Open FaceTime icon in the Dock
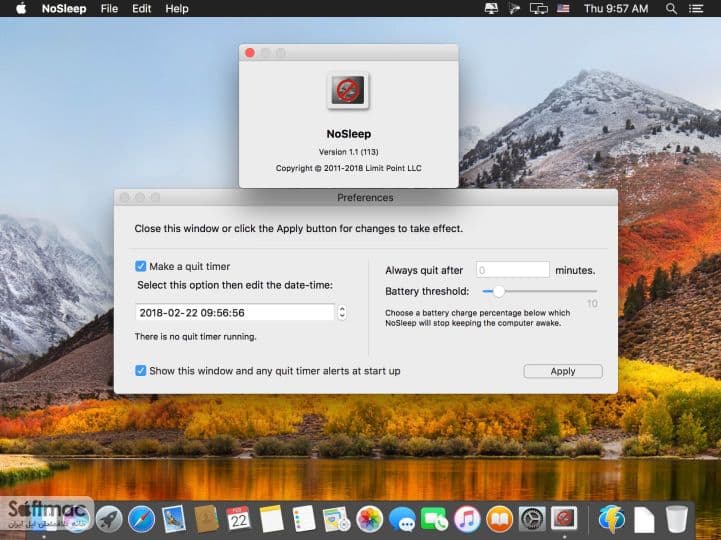 click(x=434, y=519)
